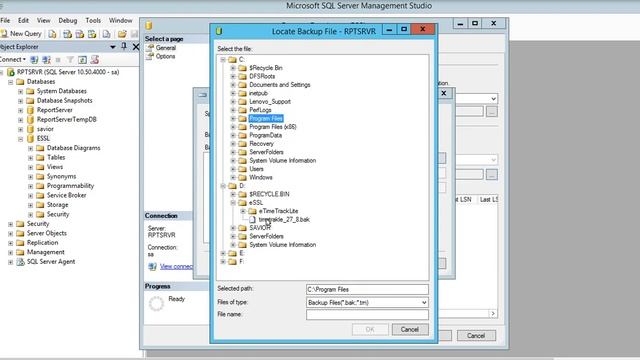640x360 pixels.
Task: Open a Database Engine Query from toolbar
Action: coord(52,34)
